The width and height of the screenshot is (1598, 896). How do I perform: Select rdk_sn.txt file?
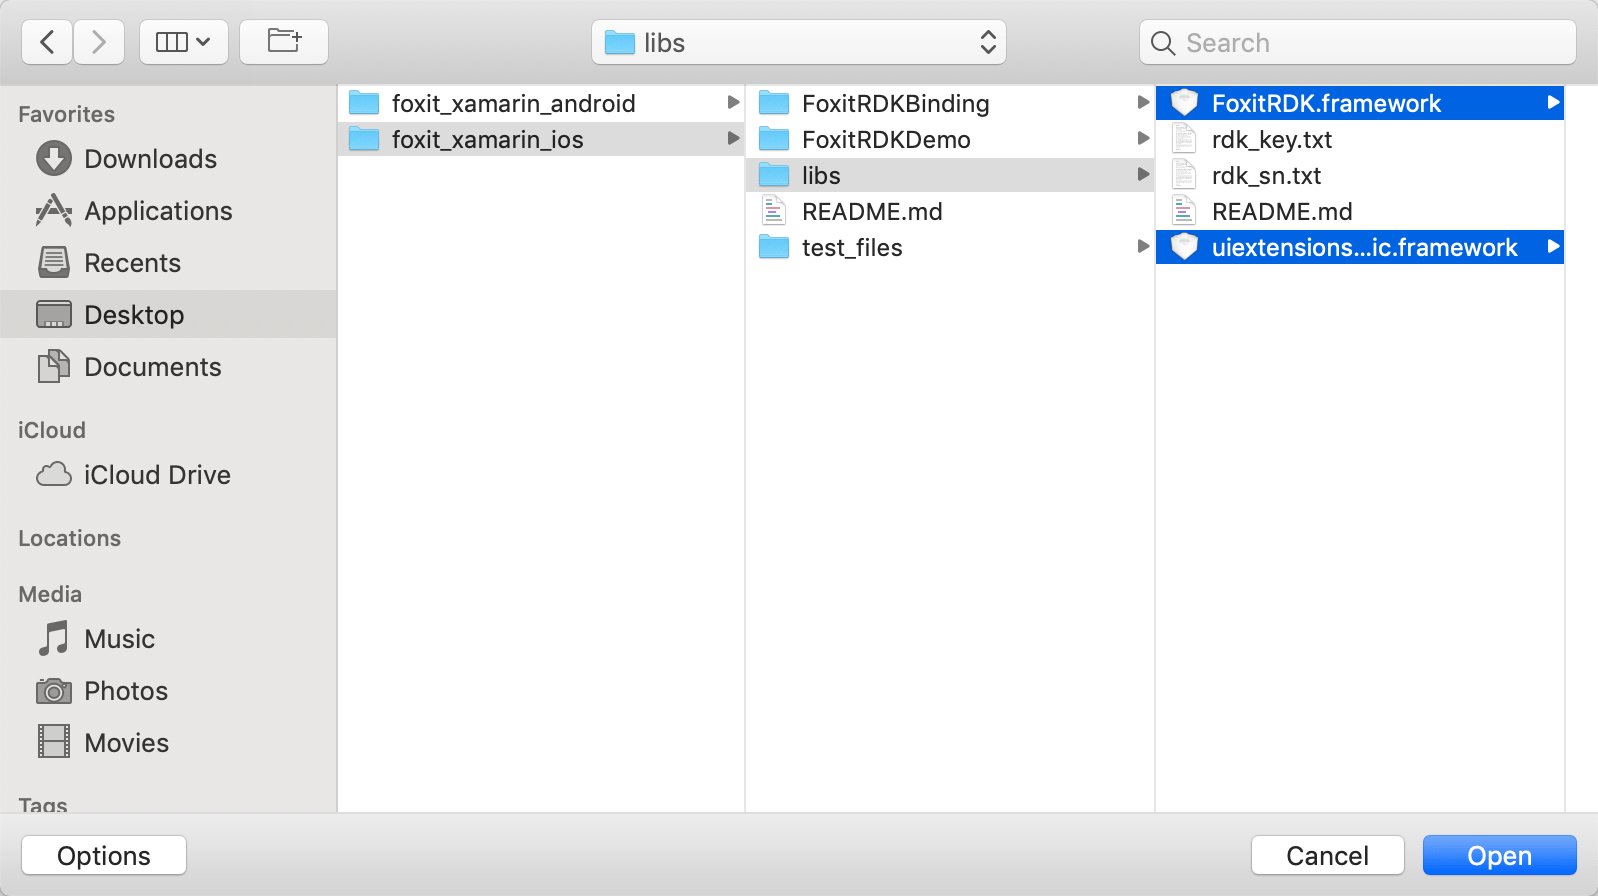click(x=1360, y=175)
